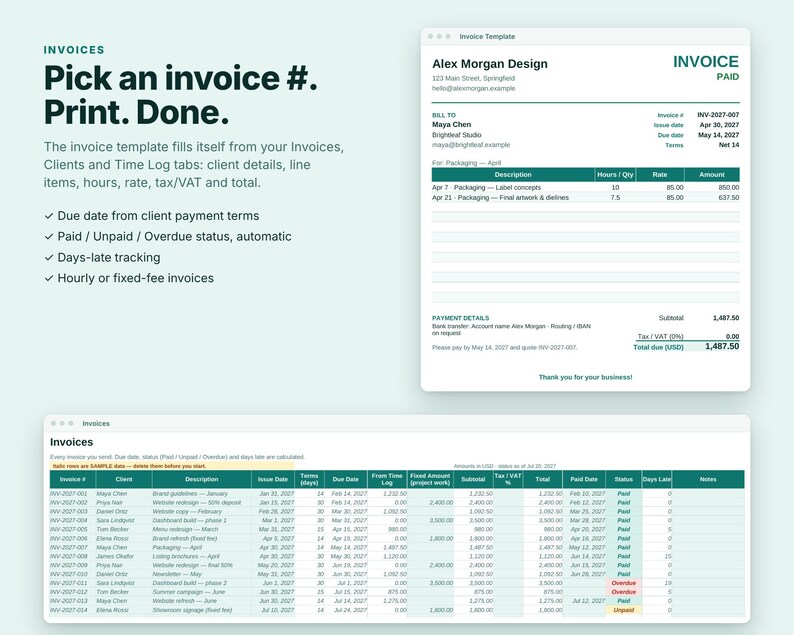
Task: Click the 'PAYMENT DETAILS' heading
Action: tap(460, 318)
